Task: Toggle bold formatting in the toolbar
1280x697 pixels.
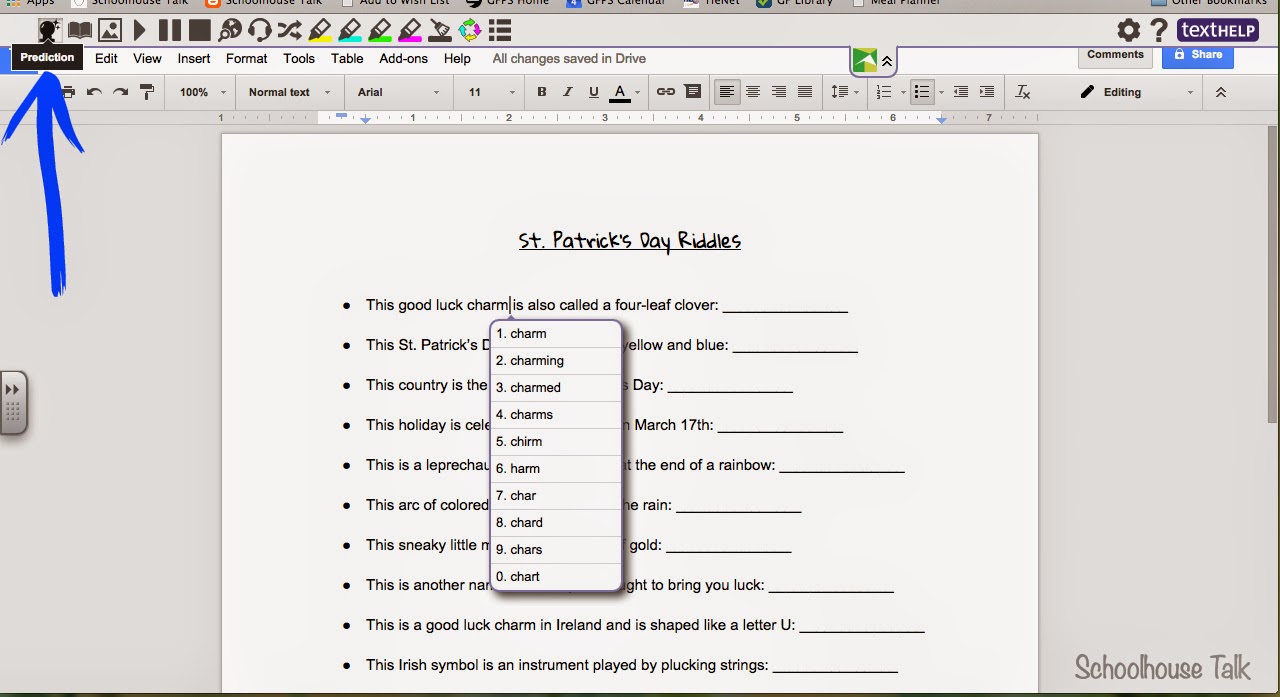Action: pos(541,91)
